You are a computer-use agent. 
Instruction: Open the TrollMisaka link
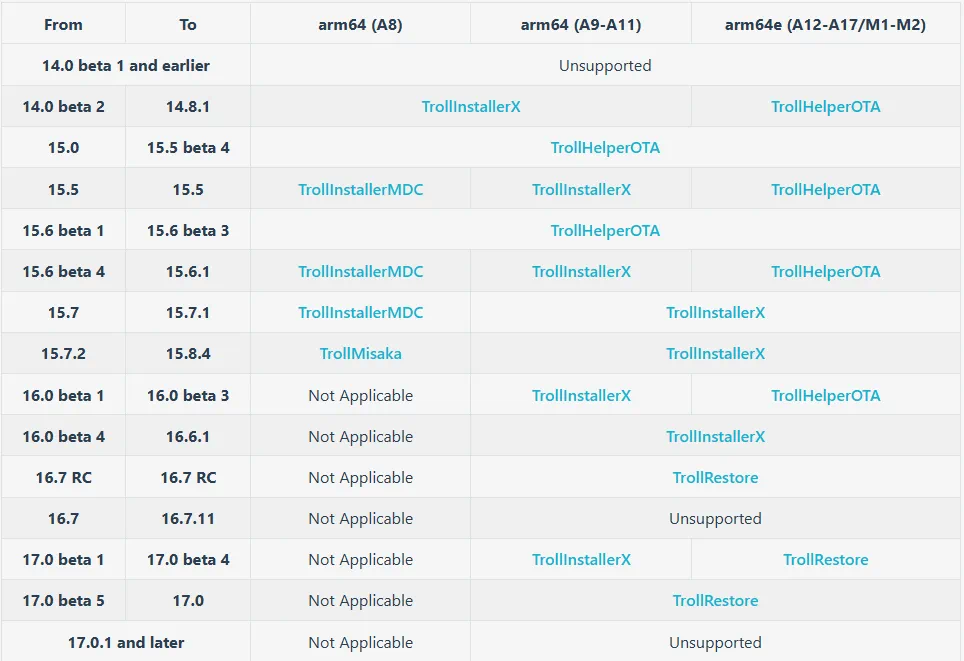pyautogui.click(x=361, y=354)
